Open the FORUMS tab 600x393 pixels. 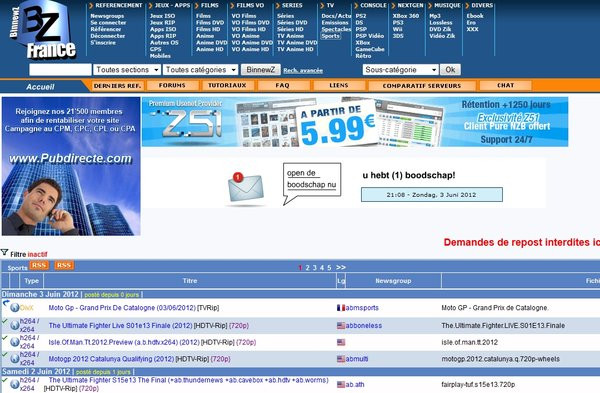point(172,85)
